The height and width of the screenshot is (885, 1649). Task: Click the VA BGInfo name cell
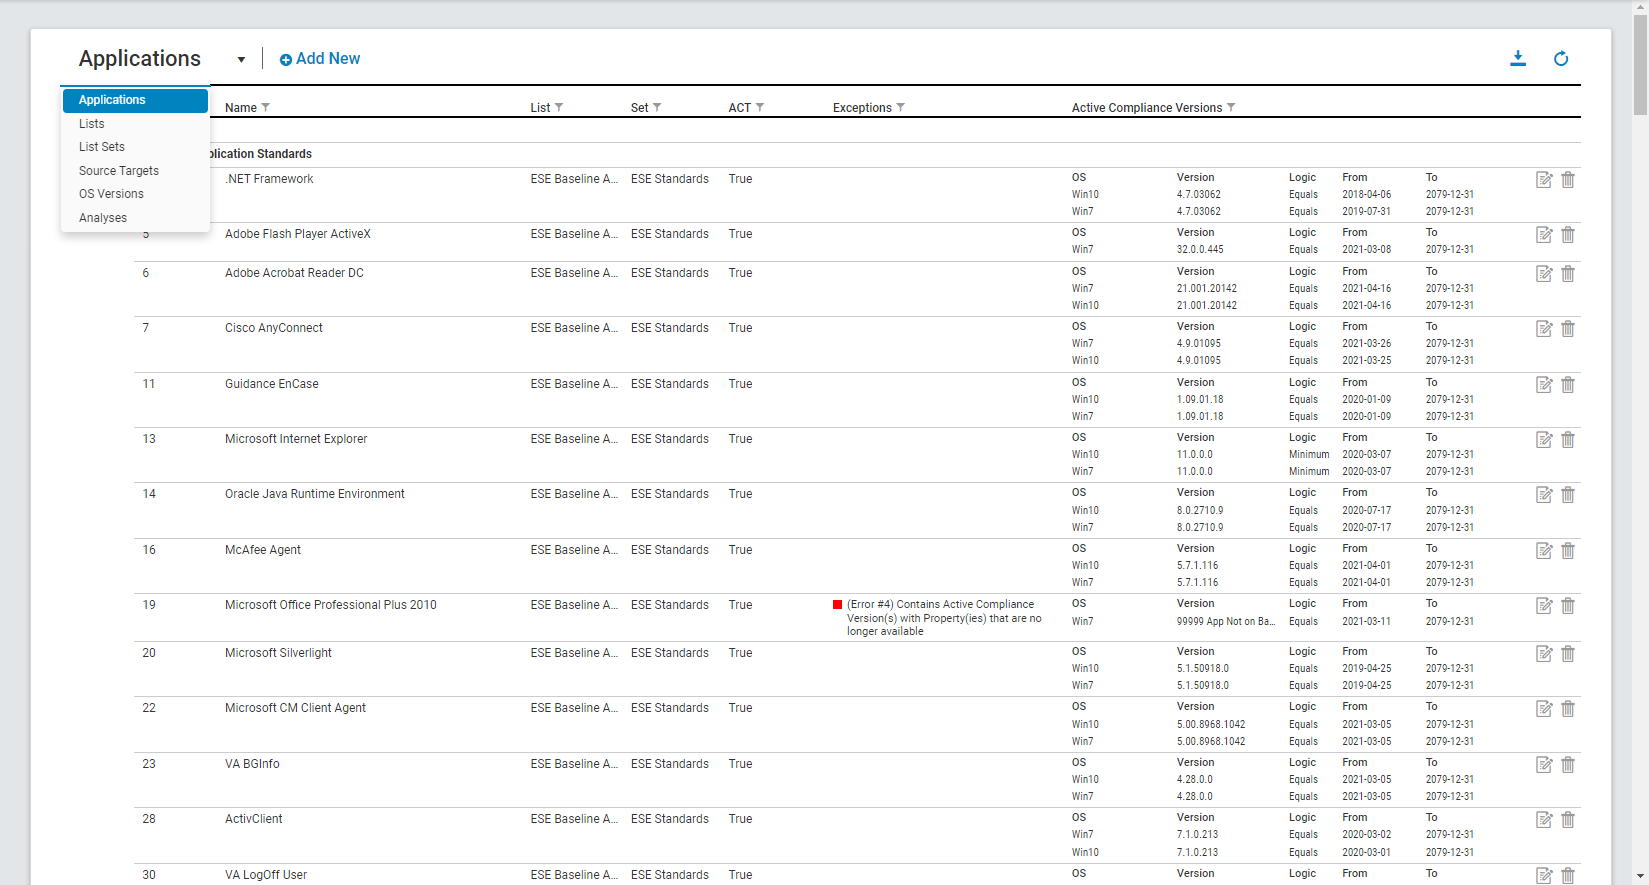click(252, 764)
